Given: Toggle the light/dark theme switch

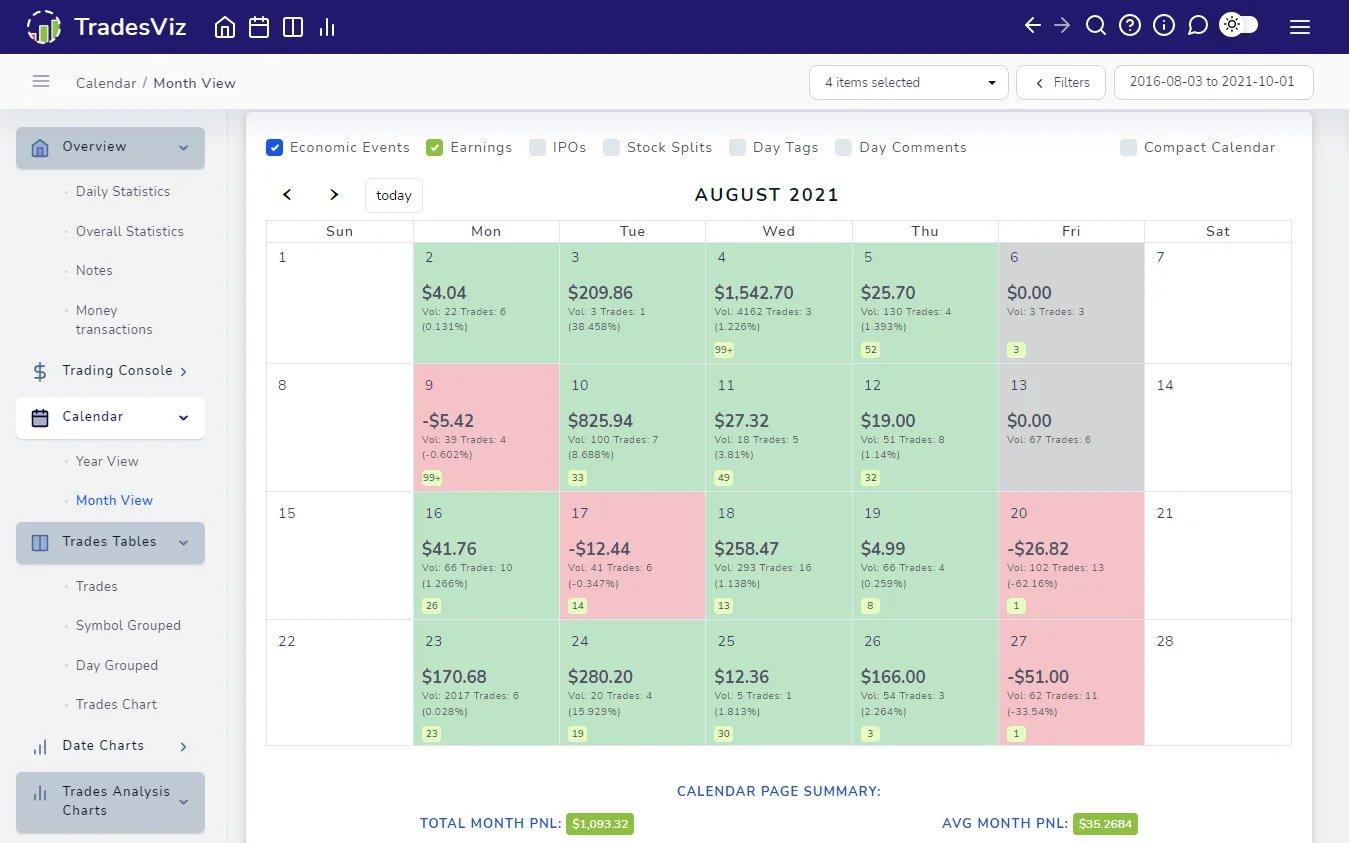Looking at the screenshot, I should point(1239,25).
